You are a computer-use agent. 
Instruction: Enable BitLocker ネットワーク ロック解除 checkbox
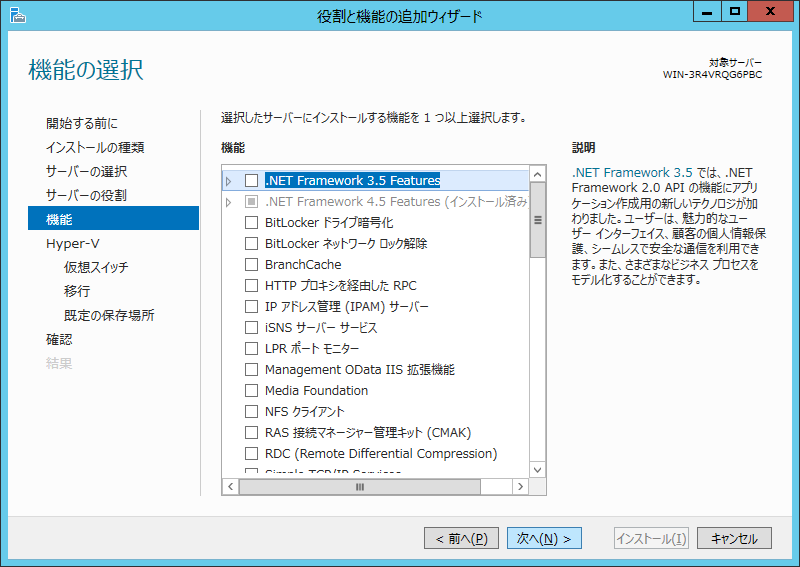pyautogui.click(x=251, y=243)
